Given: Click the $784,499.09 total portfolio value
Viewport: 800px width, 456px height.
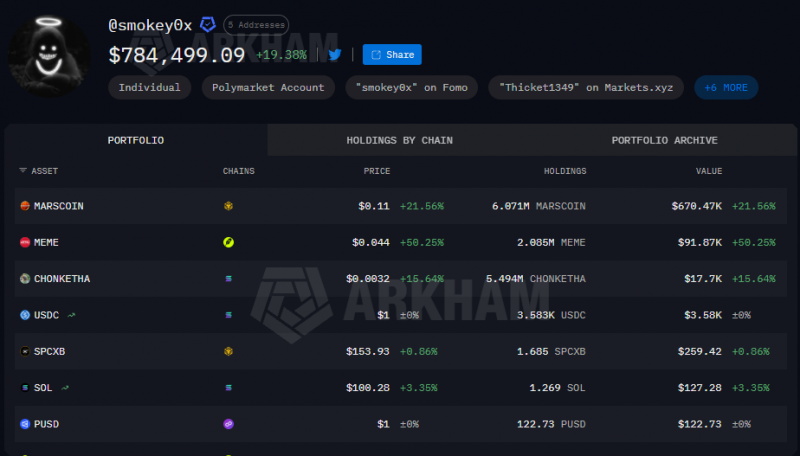Looking at the screenshot, I should [177, 55].
